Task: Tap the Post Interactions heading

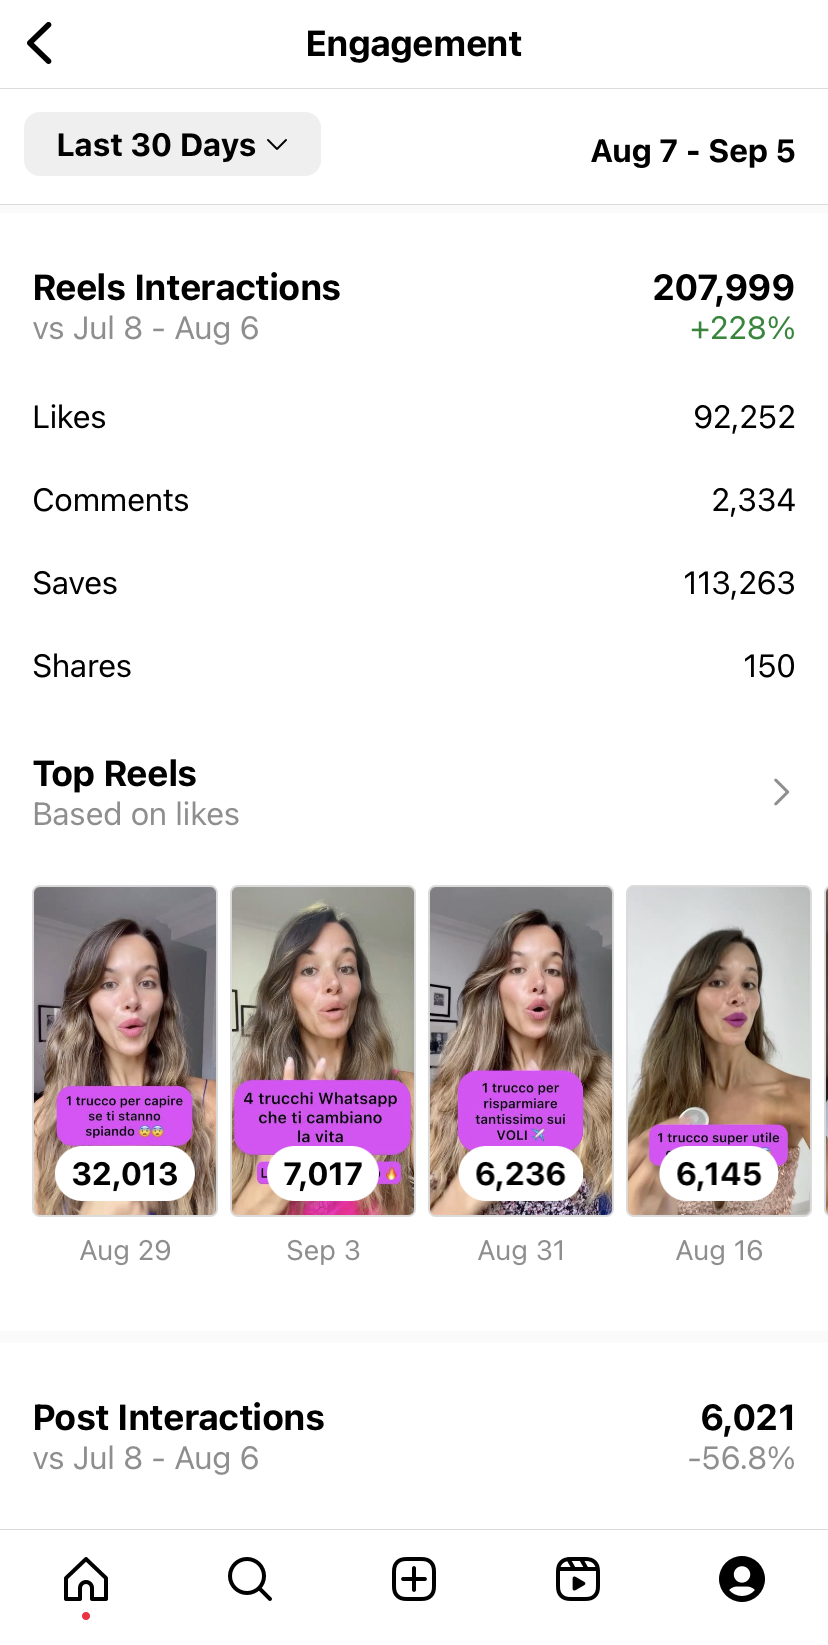Action: 179,1418
